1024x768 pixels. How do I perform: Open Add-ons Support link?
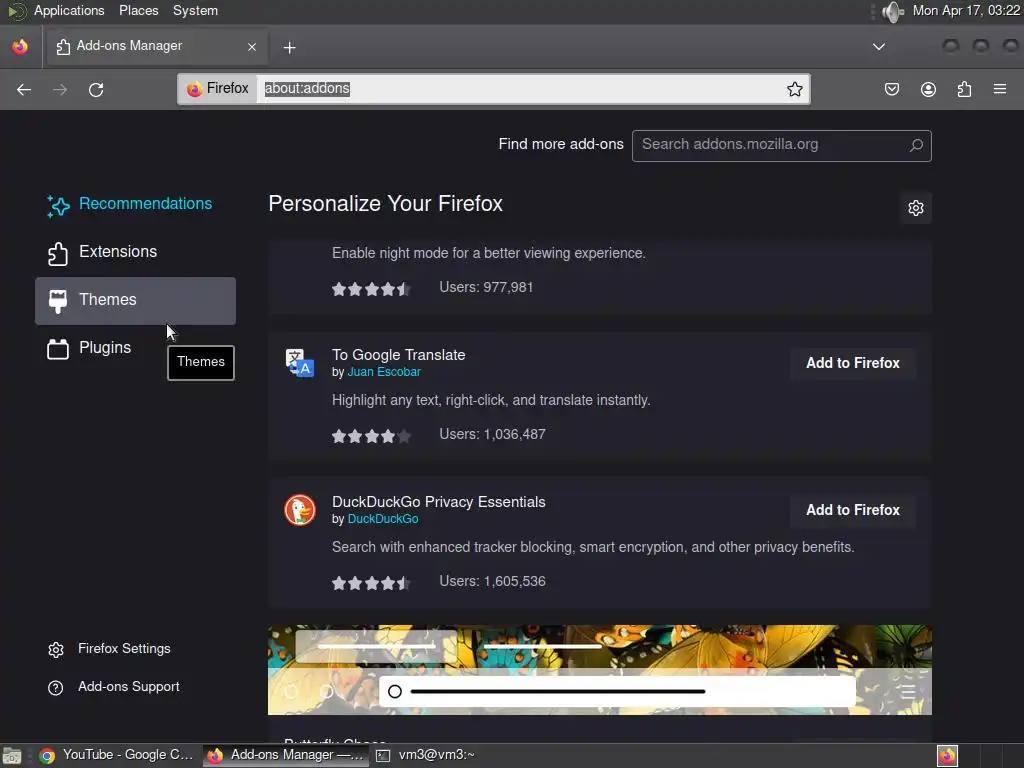pos(129,686)
